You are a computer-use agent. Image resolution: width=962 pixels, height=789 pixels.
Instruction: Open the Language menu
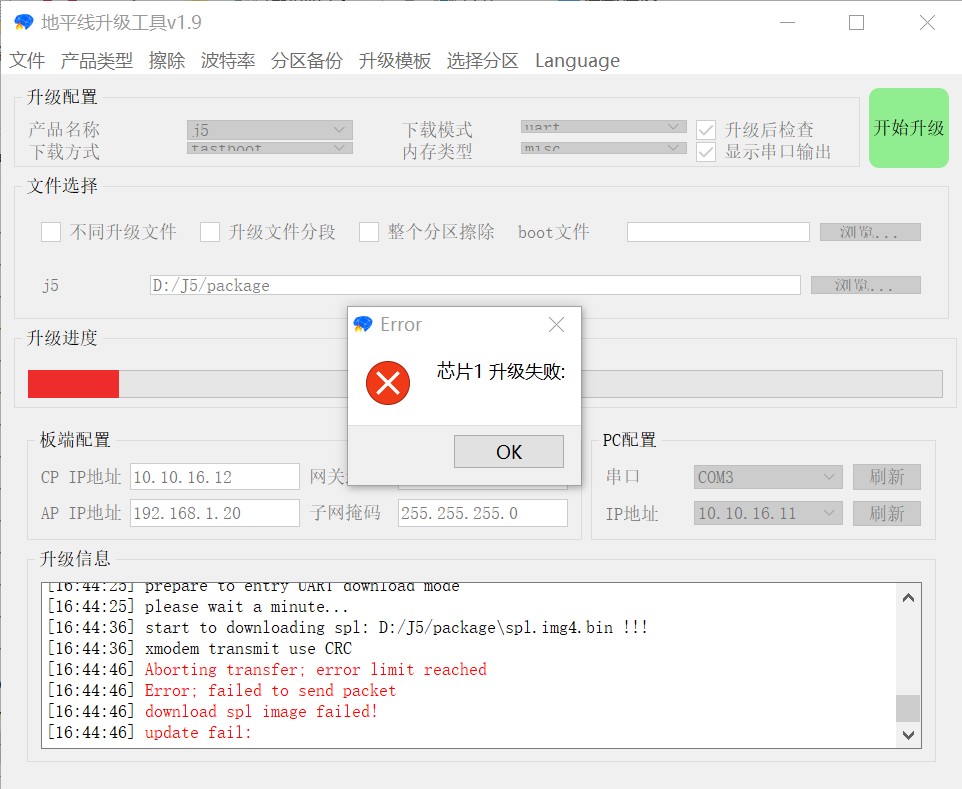click(577, 61)
